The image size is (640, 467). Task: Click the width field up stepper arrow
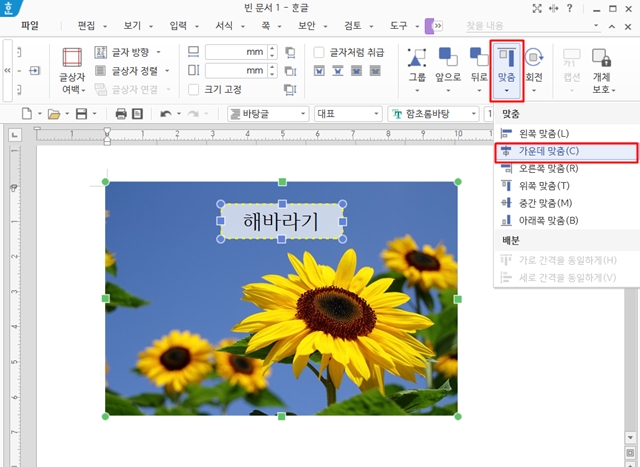tap(272, 49)
